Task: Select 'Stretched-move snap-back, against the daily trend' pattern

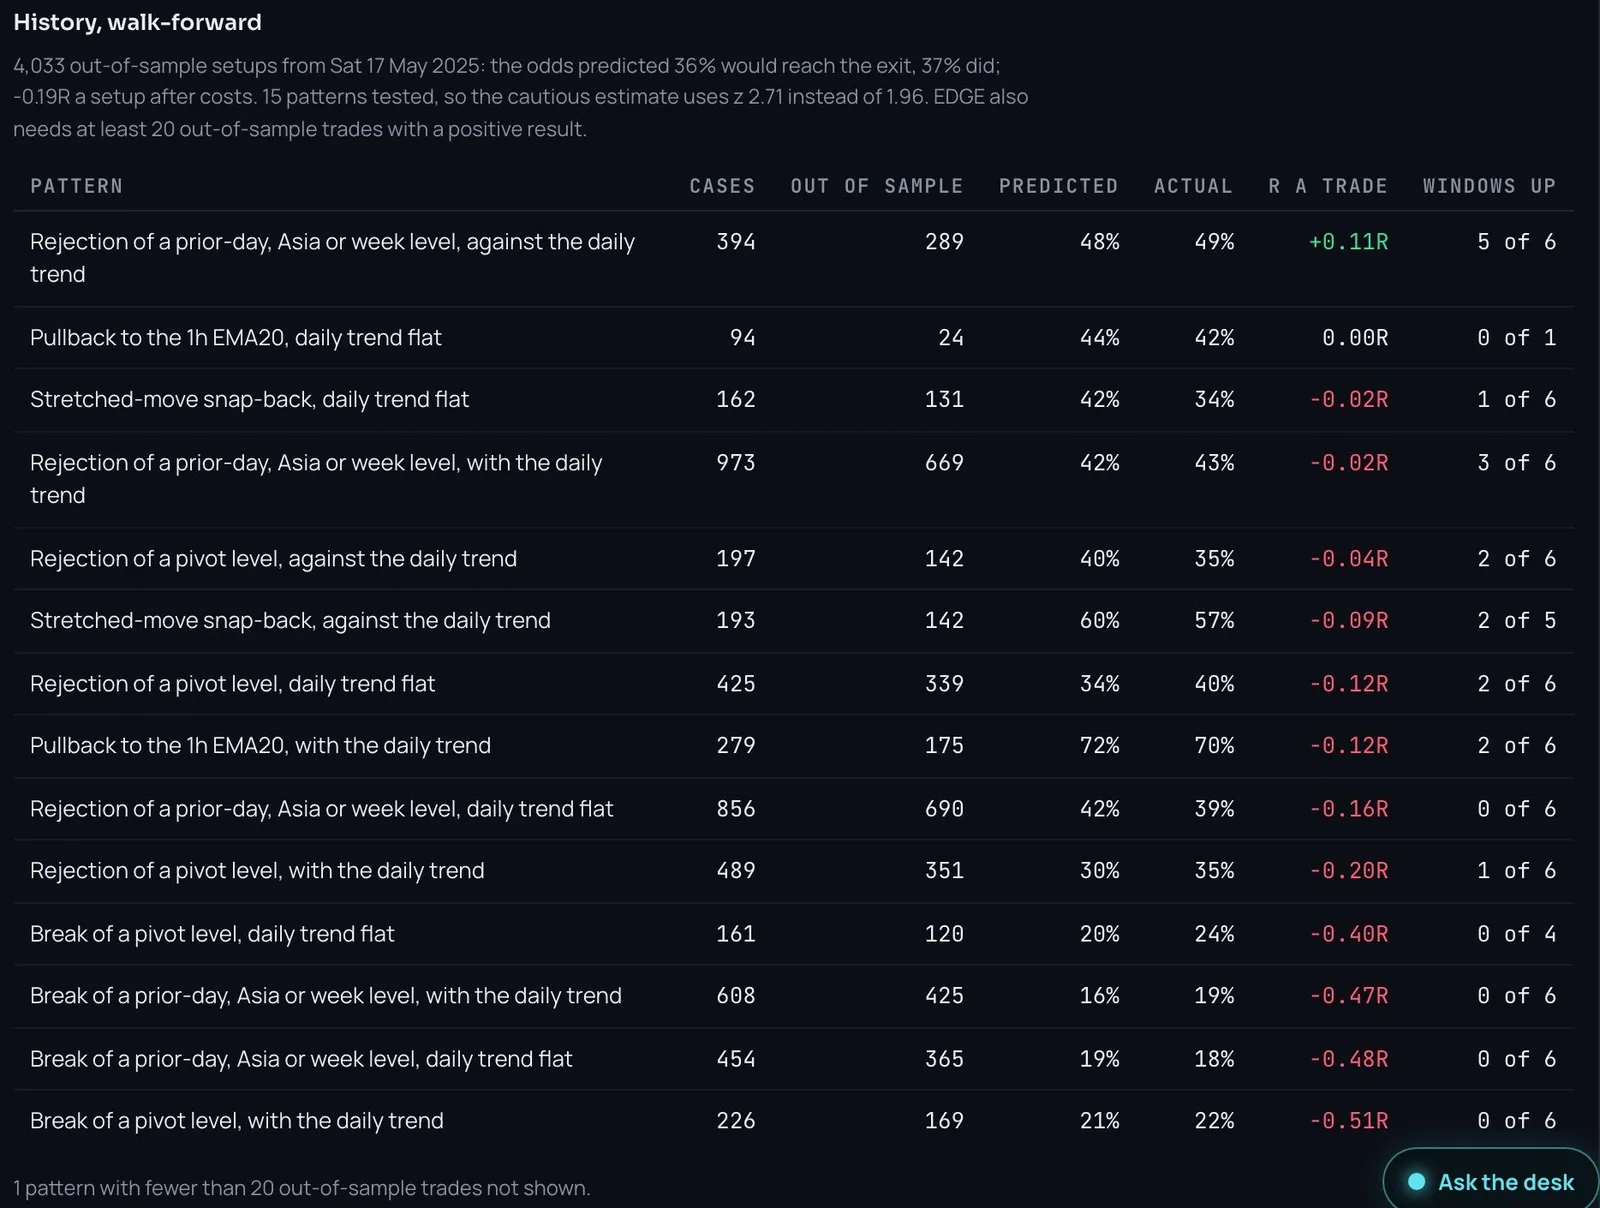Action: point(290,621)
